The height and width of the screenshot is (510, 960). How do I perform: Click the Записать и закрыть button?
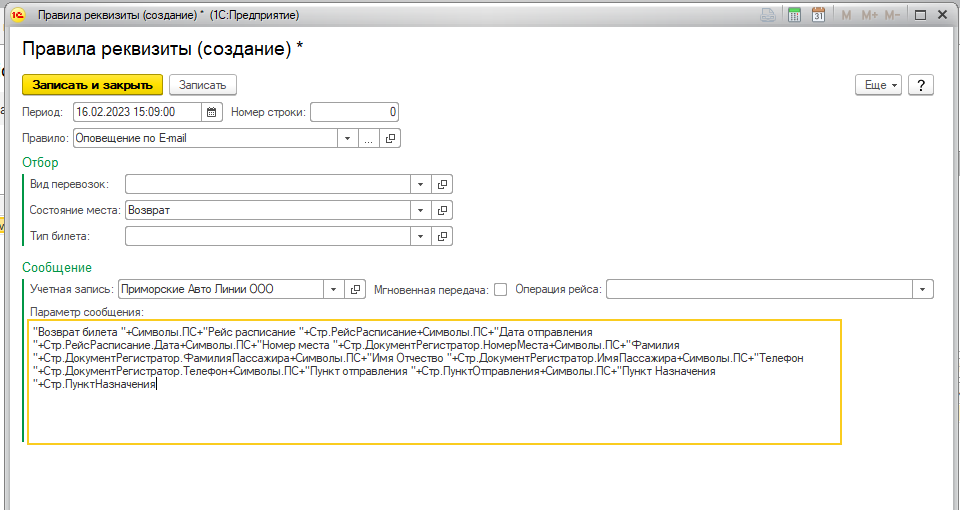tap(92, 85)
